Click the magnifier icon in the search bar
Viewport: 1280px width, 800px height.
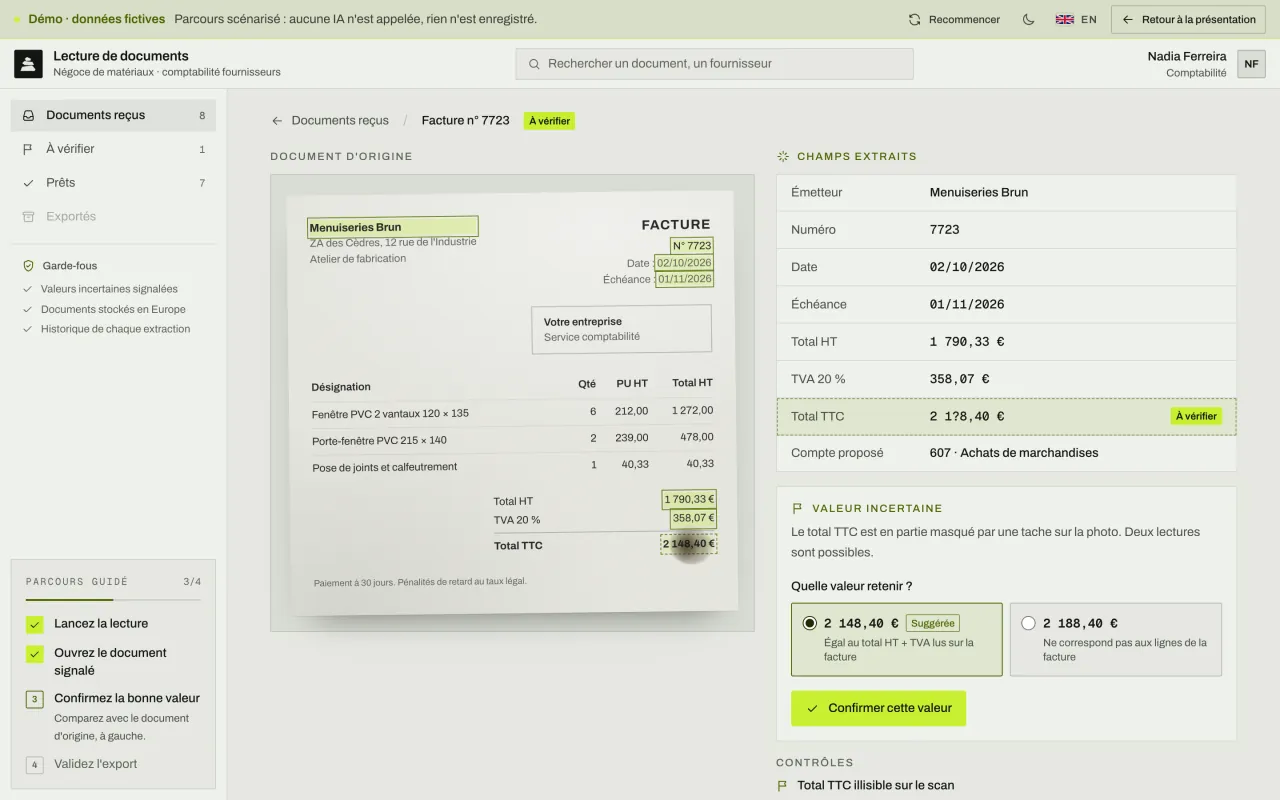click(535, 64)
